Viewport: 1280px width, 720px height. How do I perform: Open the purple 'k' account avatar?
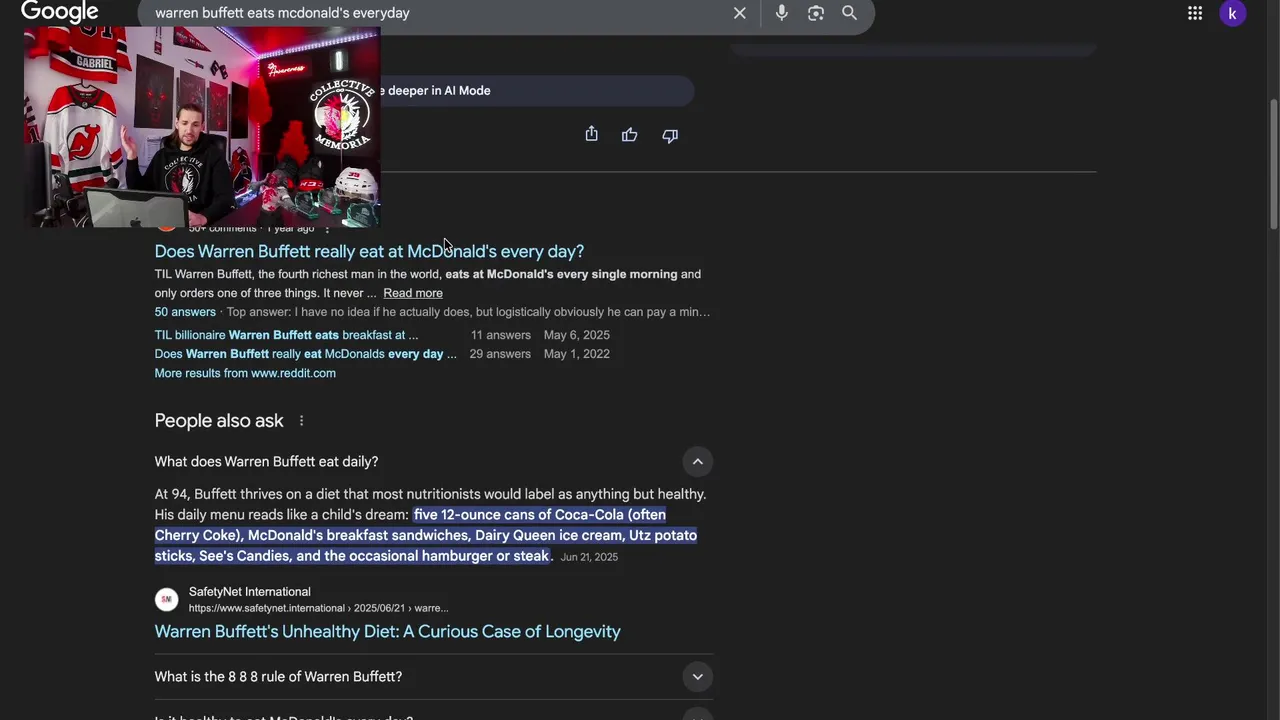point(1233,13)
